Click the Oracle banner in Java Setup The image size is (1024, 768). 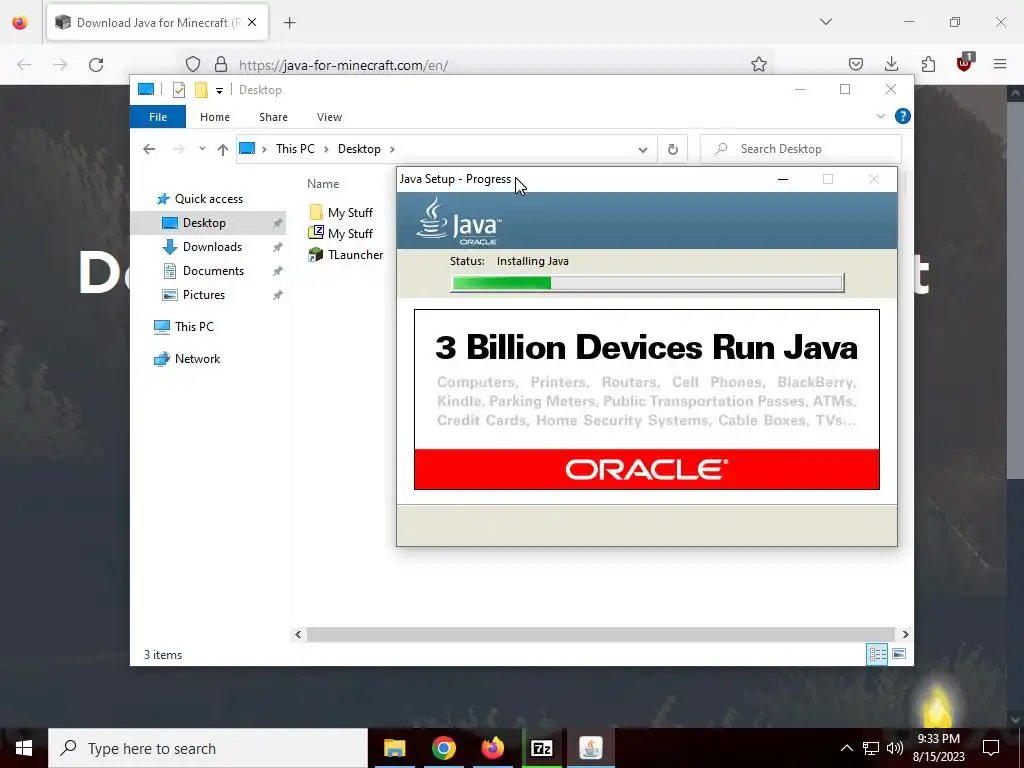(x=647, y=470)
